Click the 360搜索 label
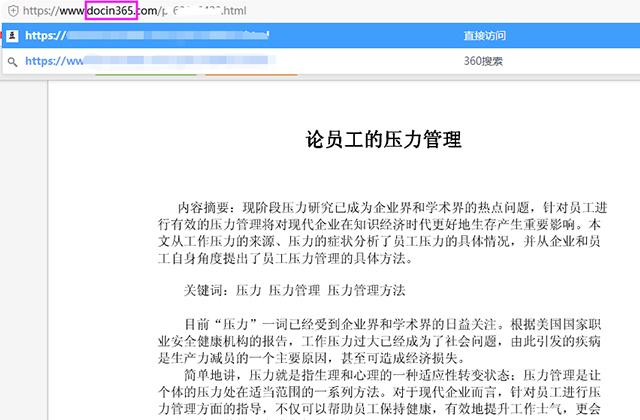640x420 pixels. (x=483, y=61)
